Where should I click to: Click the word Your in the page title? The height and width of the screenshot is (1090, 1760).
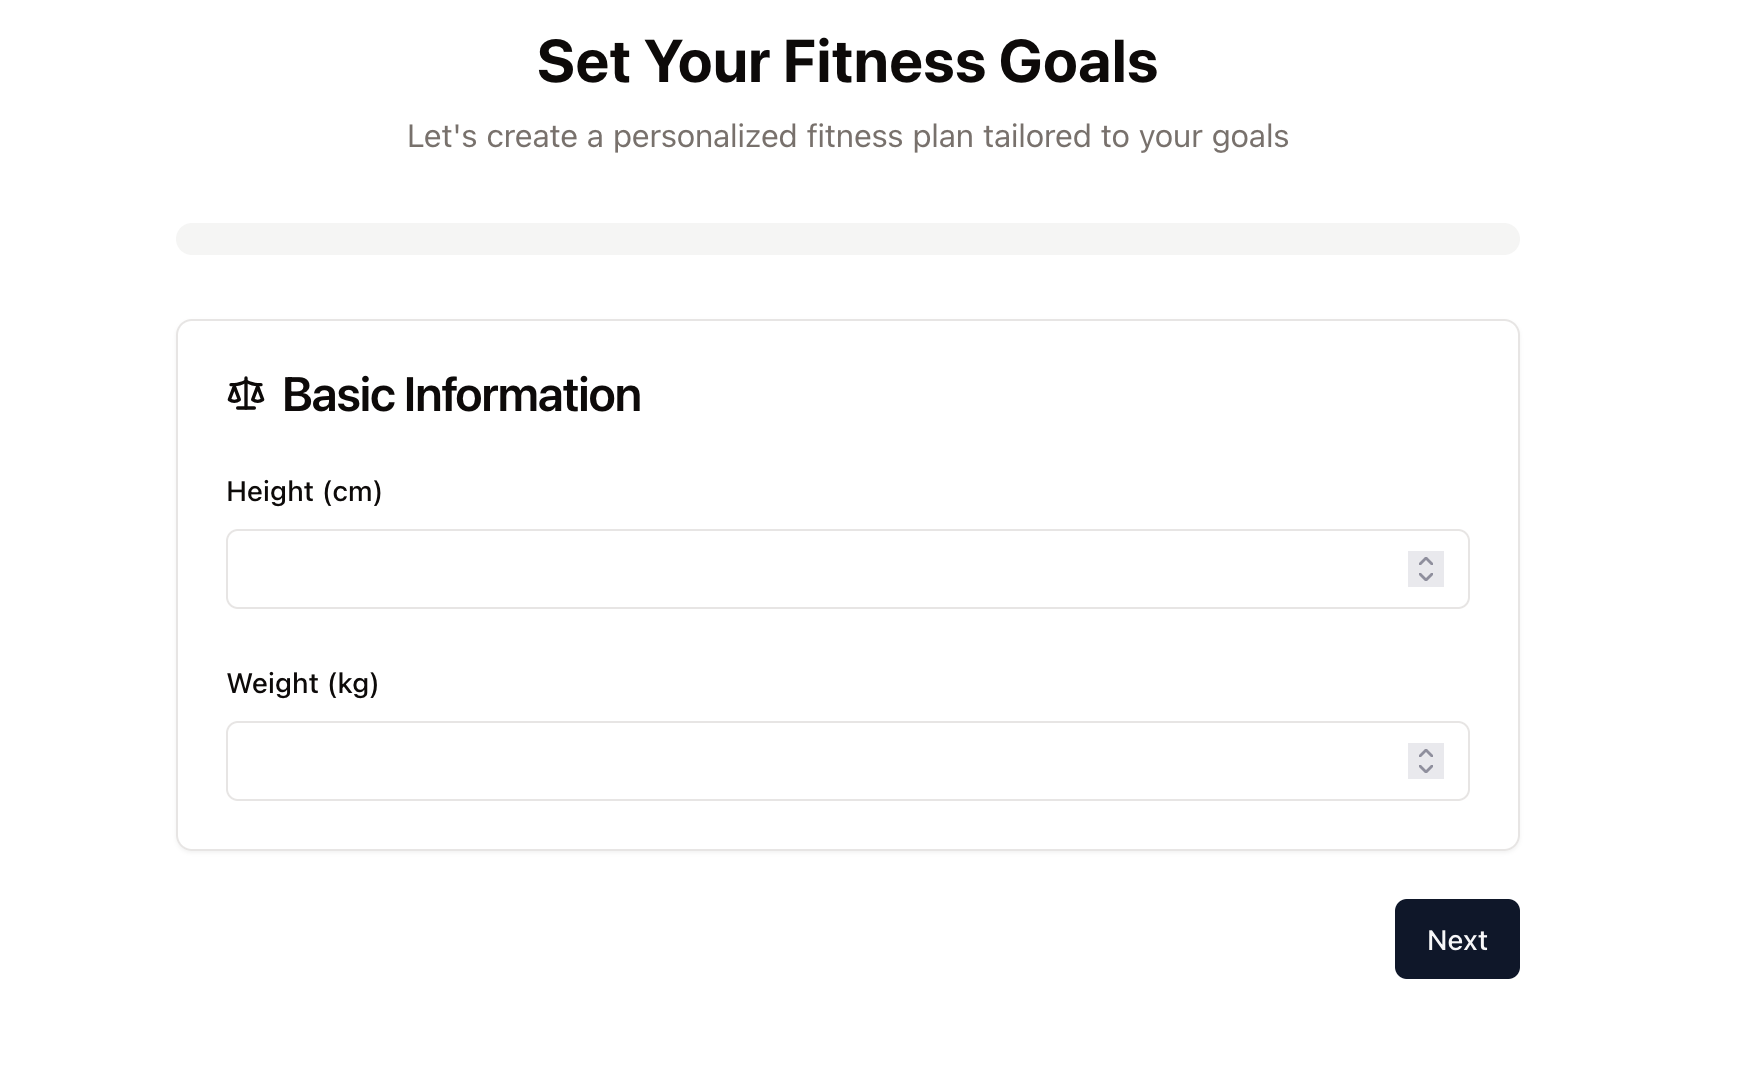pyautogui.click(x=707, y=61)
